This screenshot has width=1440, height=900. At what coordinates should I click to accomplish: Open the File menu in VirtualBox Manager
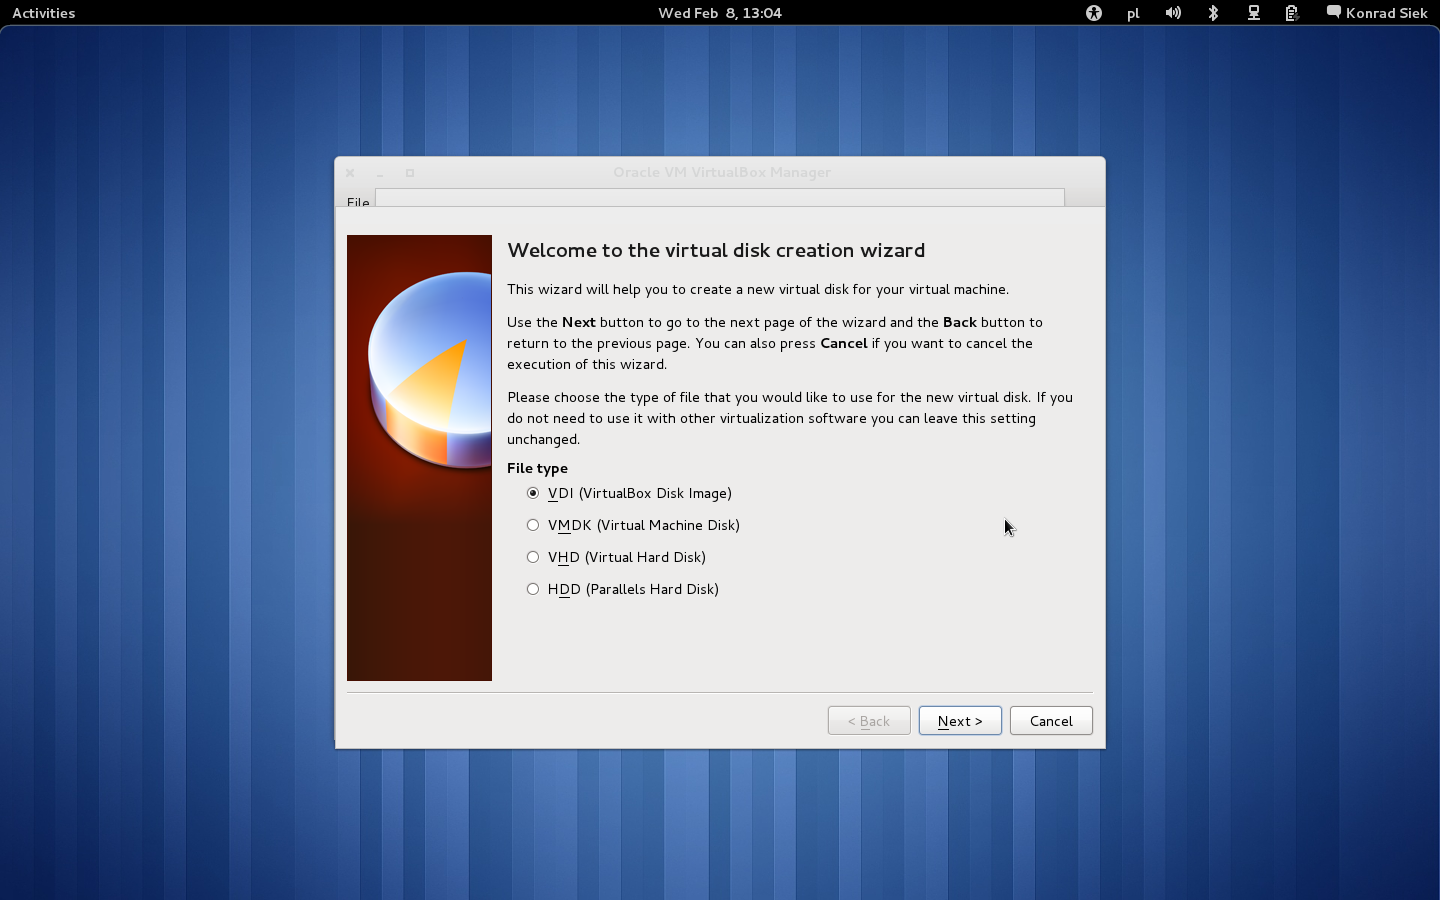coord(358,202)
